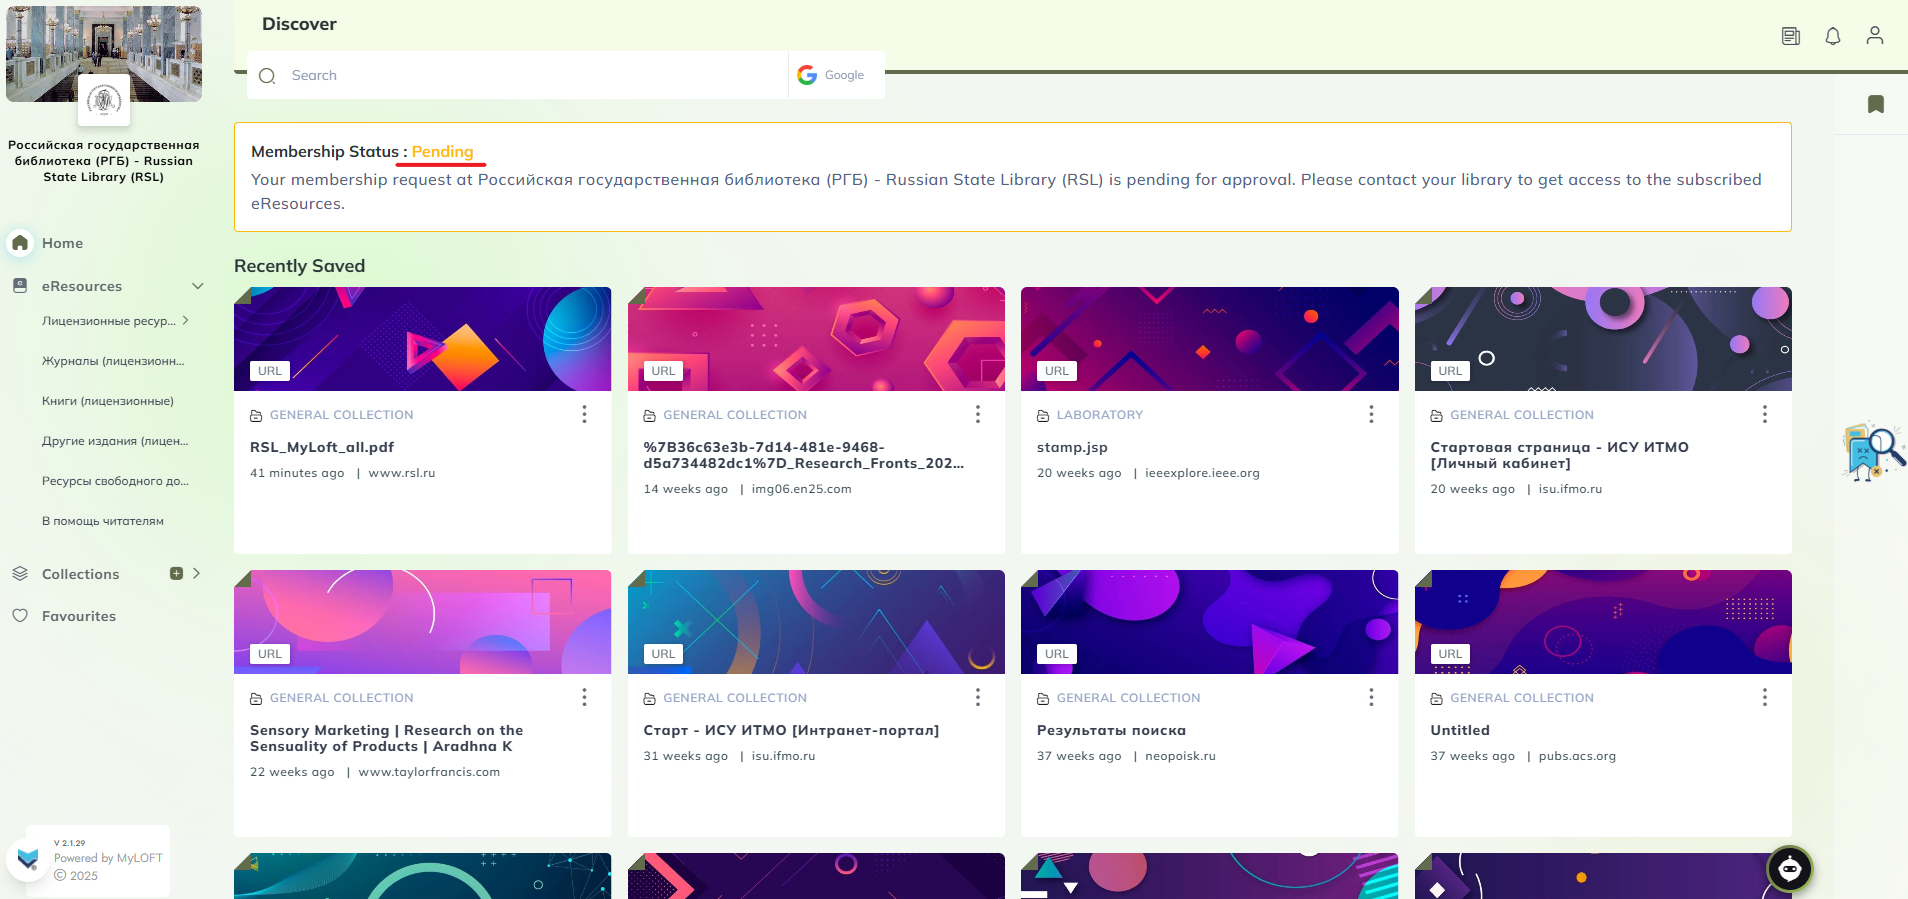Collapse the eResources section chevron

[197, 286]
